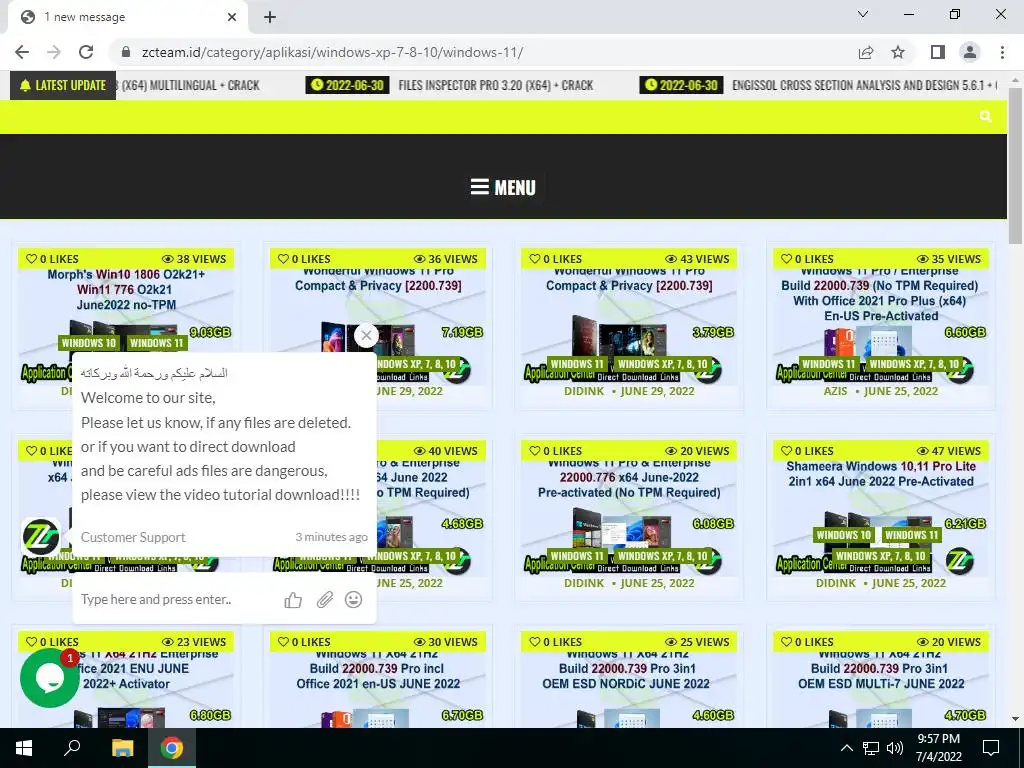Open volume control tray icon
The width and height of the screenshot is (1024, 768).
tap(895, 748)
